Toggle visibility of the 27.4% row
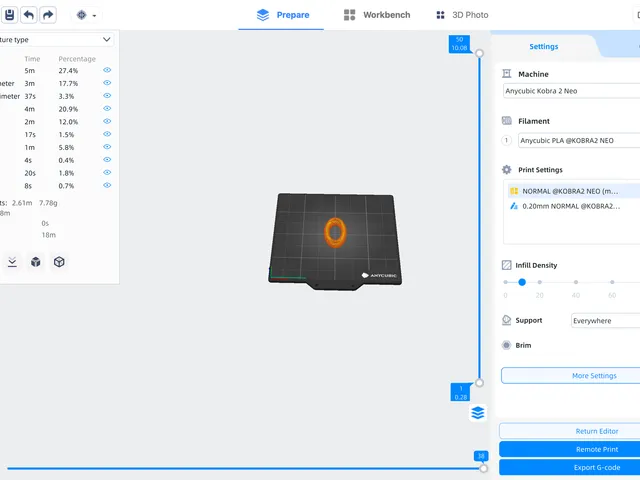 click(107, 70)
